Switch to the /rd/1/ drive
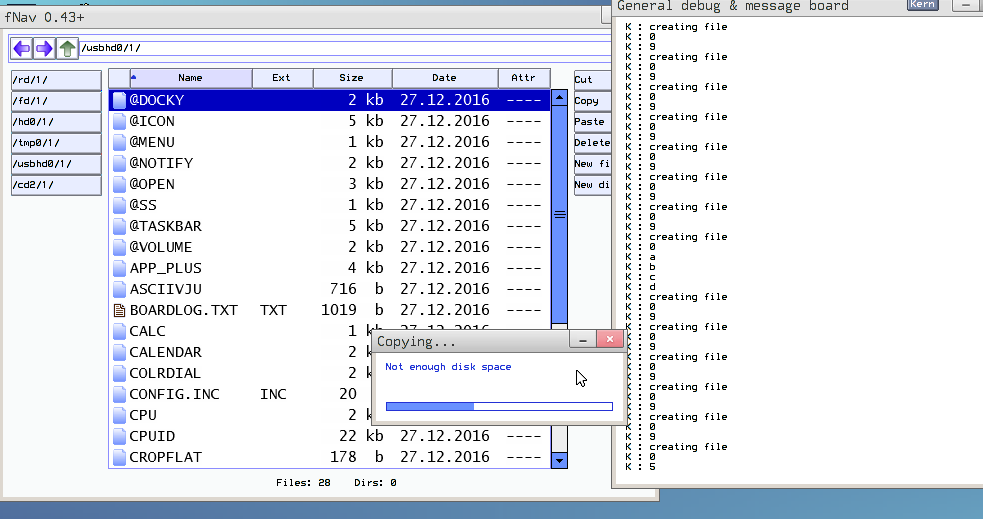The height and width of the screenshot is (519, 983). tap(56, 80)
